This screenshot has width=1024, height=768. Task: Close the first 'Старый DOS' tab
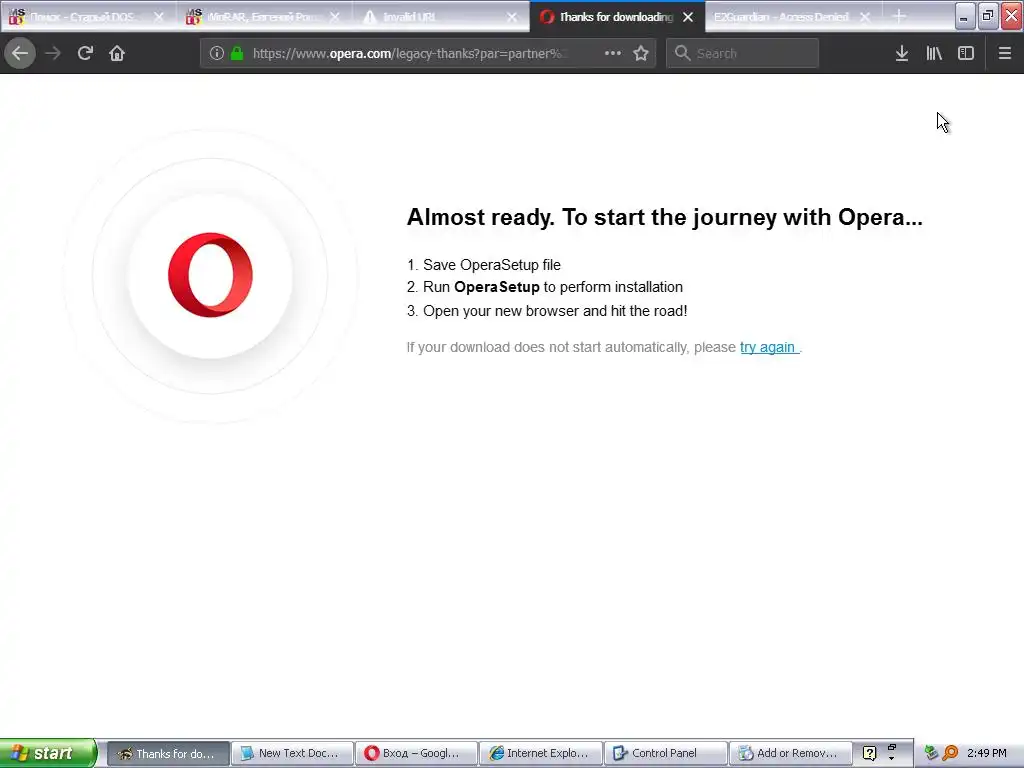point(159,17)
